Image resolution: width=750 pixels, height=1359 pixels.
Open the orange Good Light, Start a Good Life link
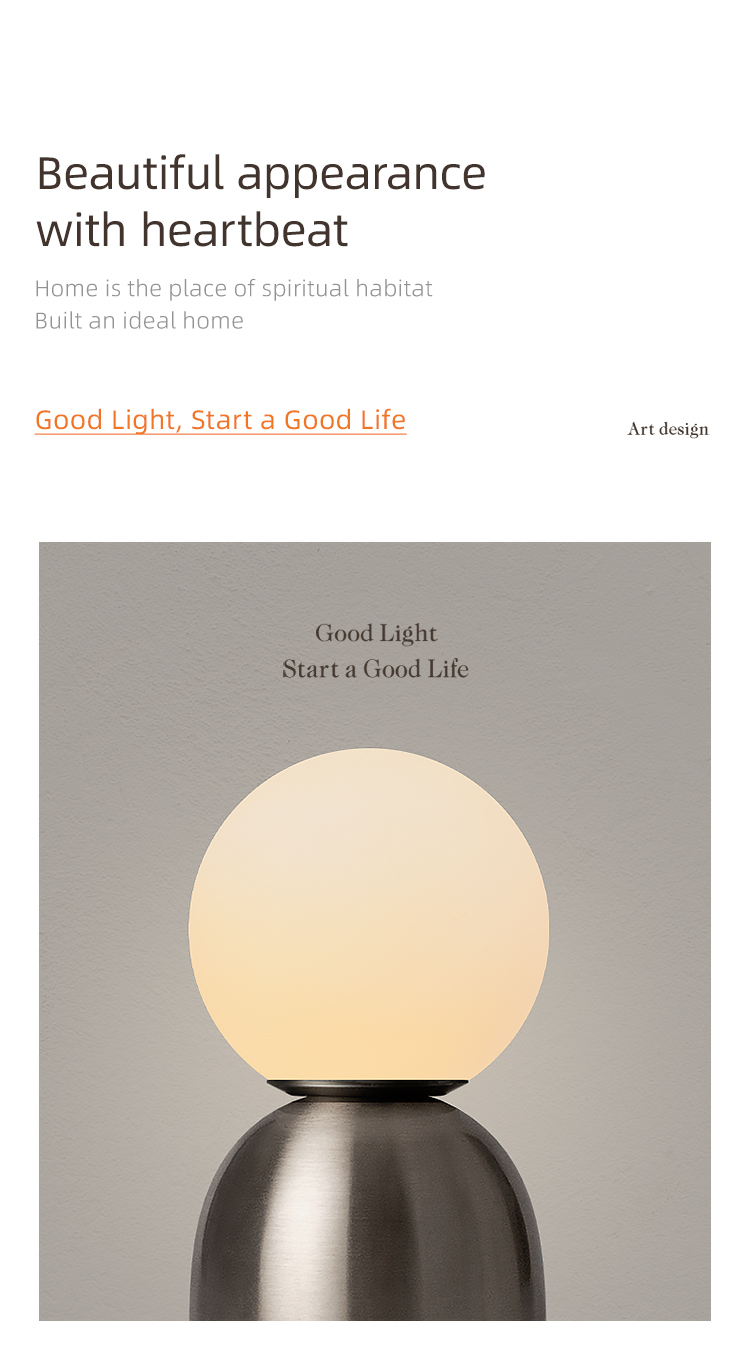tap(220, 420)
